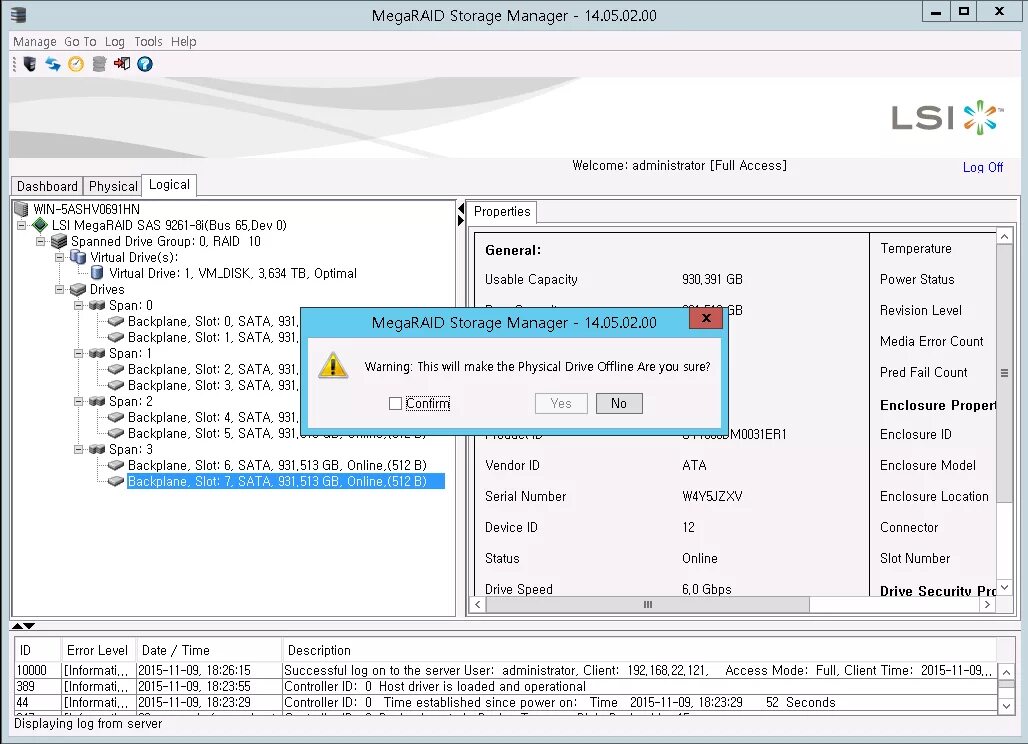This screenshot has height=744, width=1028.
Task: Select Backplane Slot: 6 drive row
Action: pyautogui.click(x=277, y=465)
